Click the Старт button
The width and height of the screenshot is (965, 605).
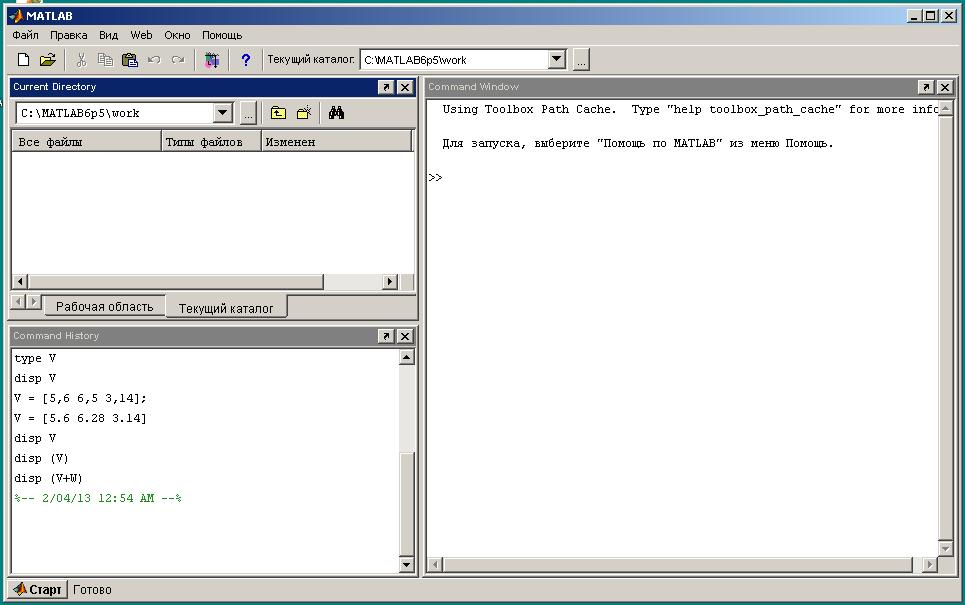click(x=38, y=590)
